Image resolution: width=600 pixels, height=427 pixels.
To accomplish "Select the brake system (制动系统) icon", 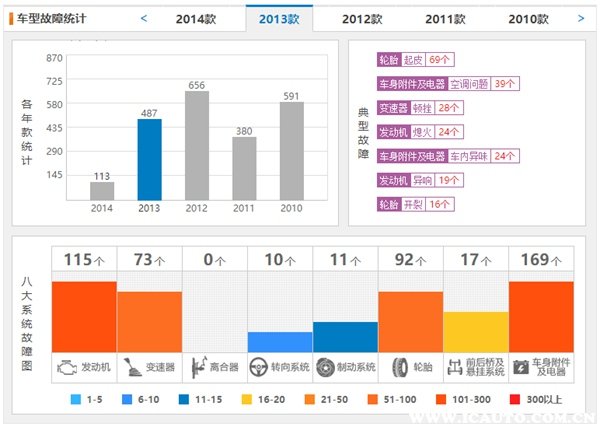I will tap(326, 367).
